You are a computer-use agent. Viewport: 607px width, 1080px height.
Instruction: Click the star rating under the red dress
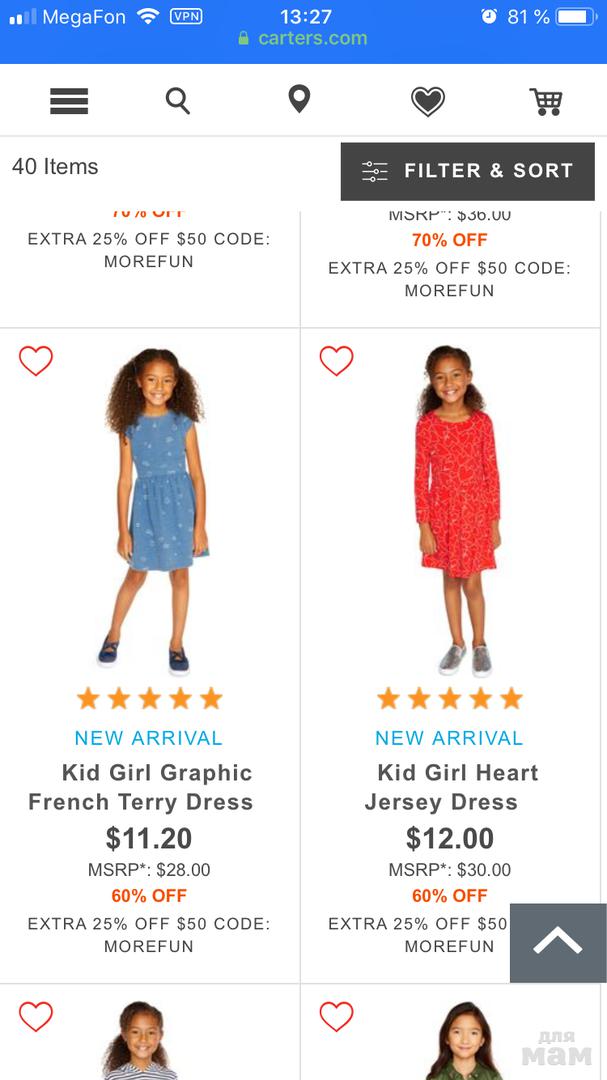pos(450,698)
